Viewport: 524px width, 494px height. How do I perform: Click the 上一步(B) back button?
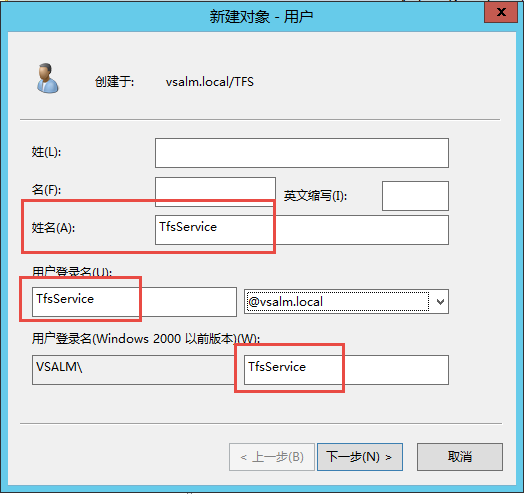click(272, 457)
